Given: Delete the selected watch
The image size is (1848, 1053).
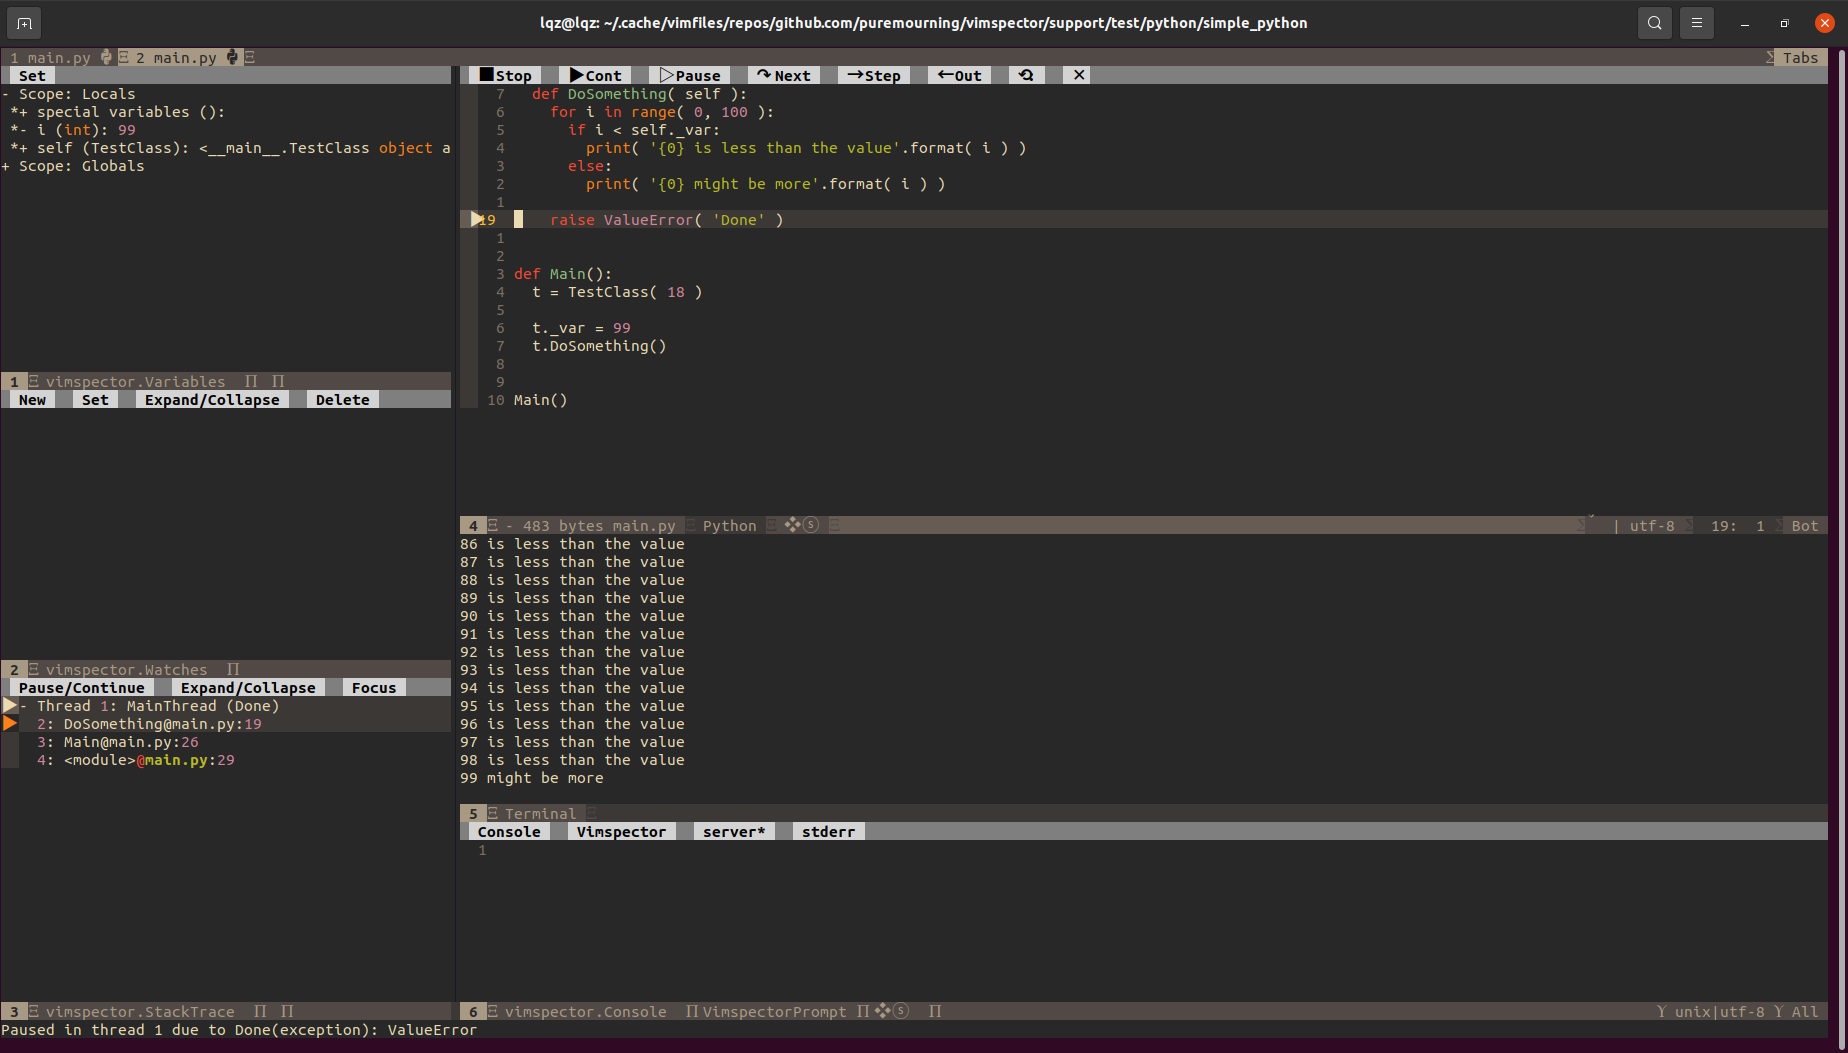Looking at the screenshot, I should point(342,399).
